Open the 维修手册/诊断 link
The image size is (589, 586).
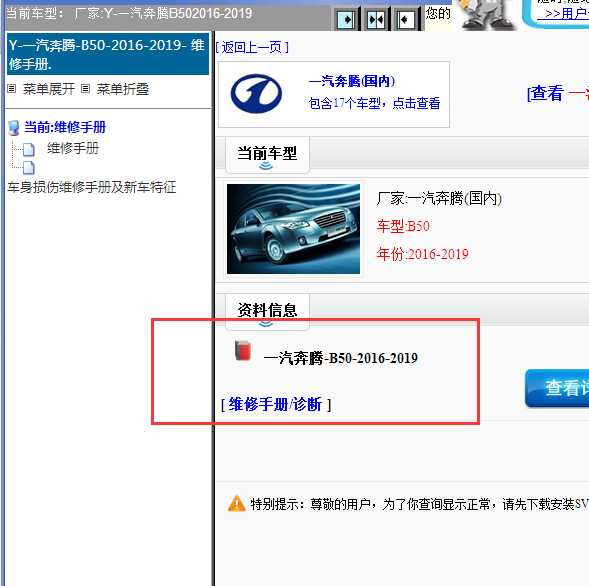(x=276, y=405)
